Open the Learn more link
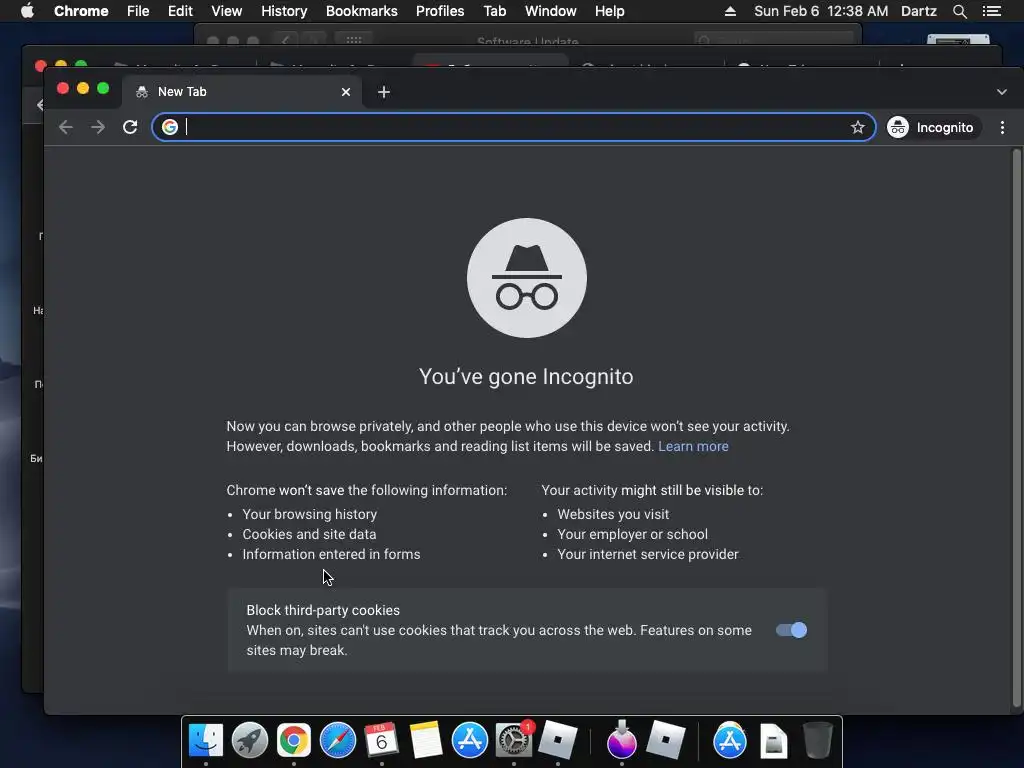1024x768 pixels. [x=693, y=447]
